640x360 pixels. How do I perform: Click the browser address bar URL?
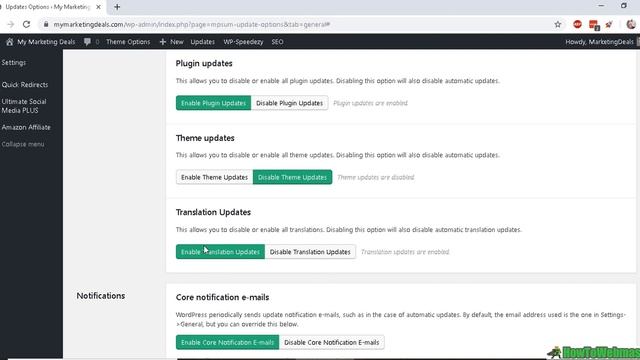coord(191,24)
